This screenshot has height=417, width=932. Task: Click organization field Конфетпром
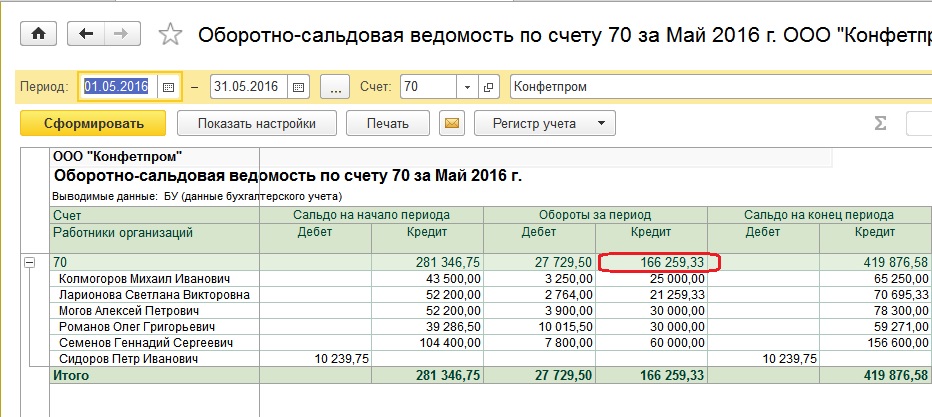pyautogui.click(x=721, y=87)
